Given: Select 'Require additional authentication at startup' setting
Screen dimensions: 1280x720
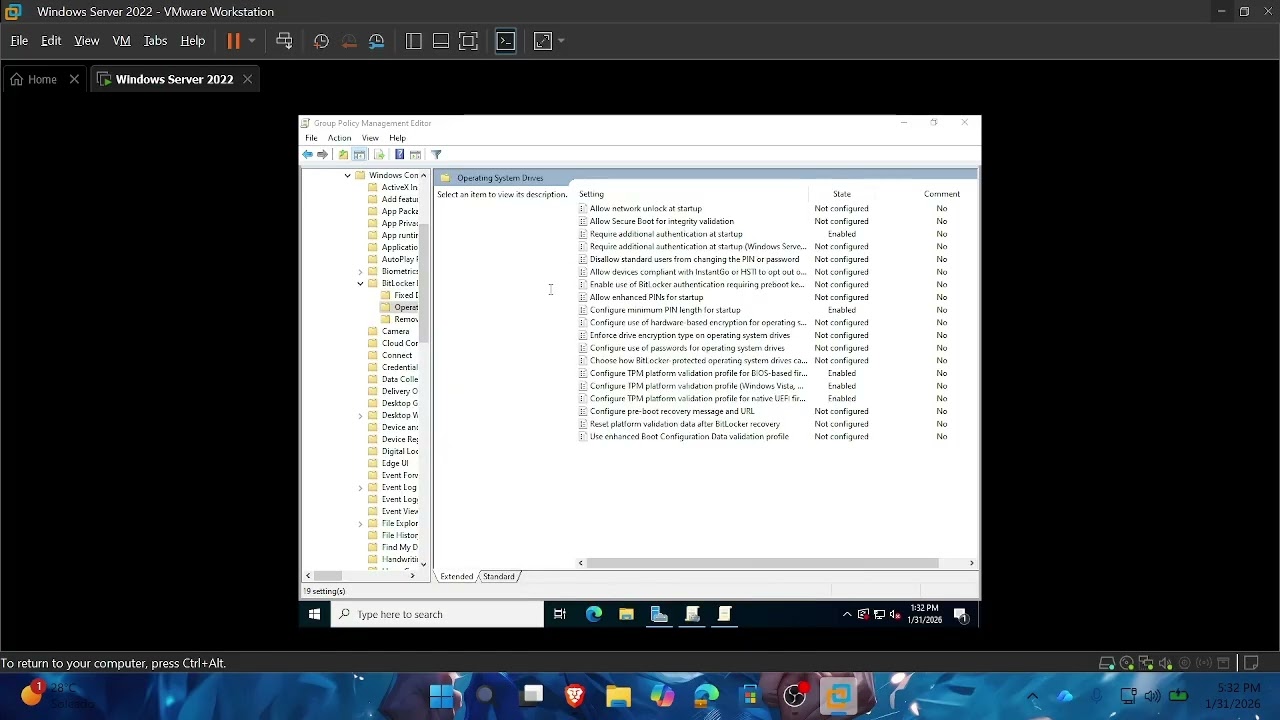Looking at the screenshot, I should [666, 234].
